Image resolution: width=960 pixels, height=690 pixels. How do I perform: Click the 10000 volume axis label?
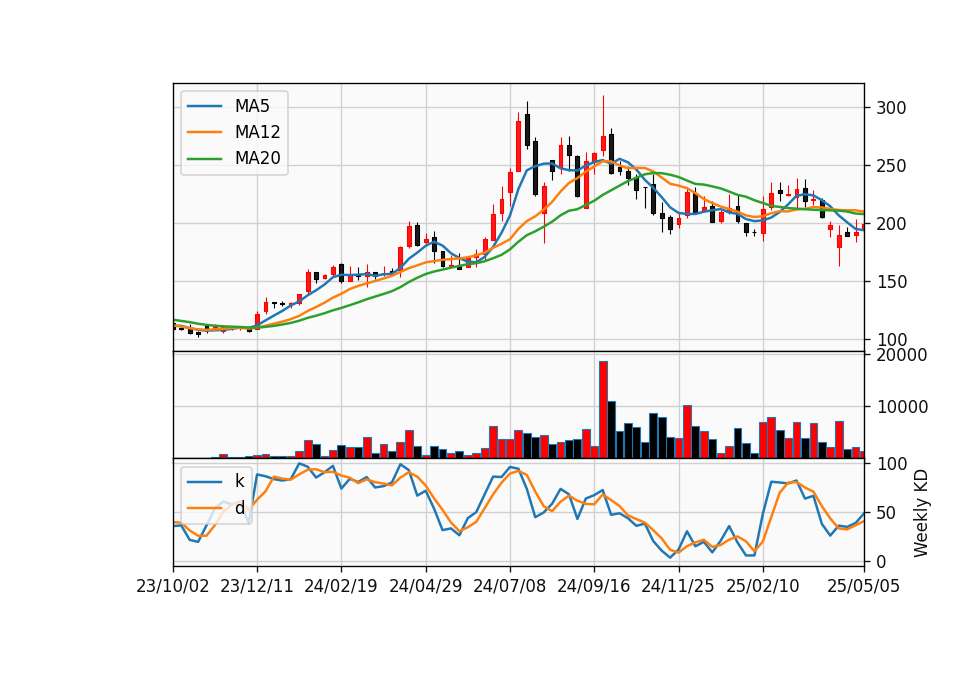click(902, 407)
